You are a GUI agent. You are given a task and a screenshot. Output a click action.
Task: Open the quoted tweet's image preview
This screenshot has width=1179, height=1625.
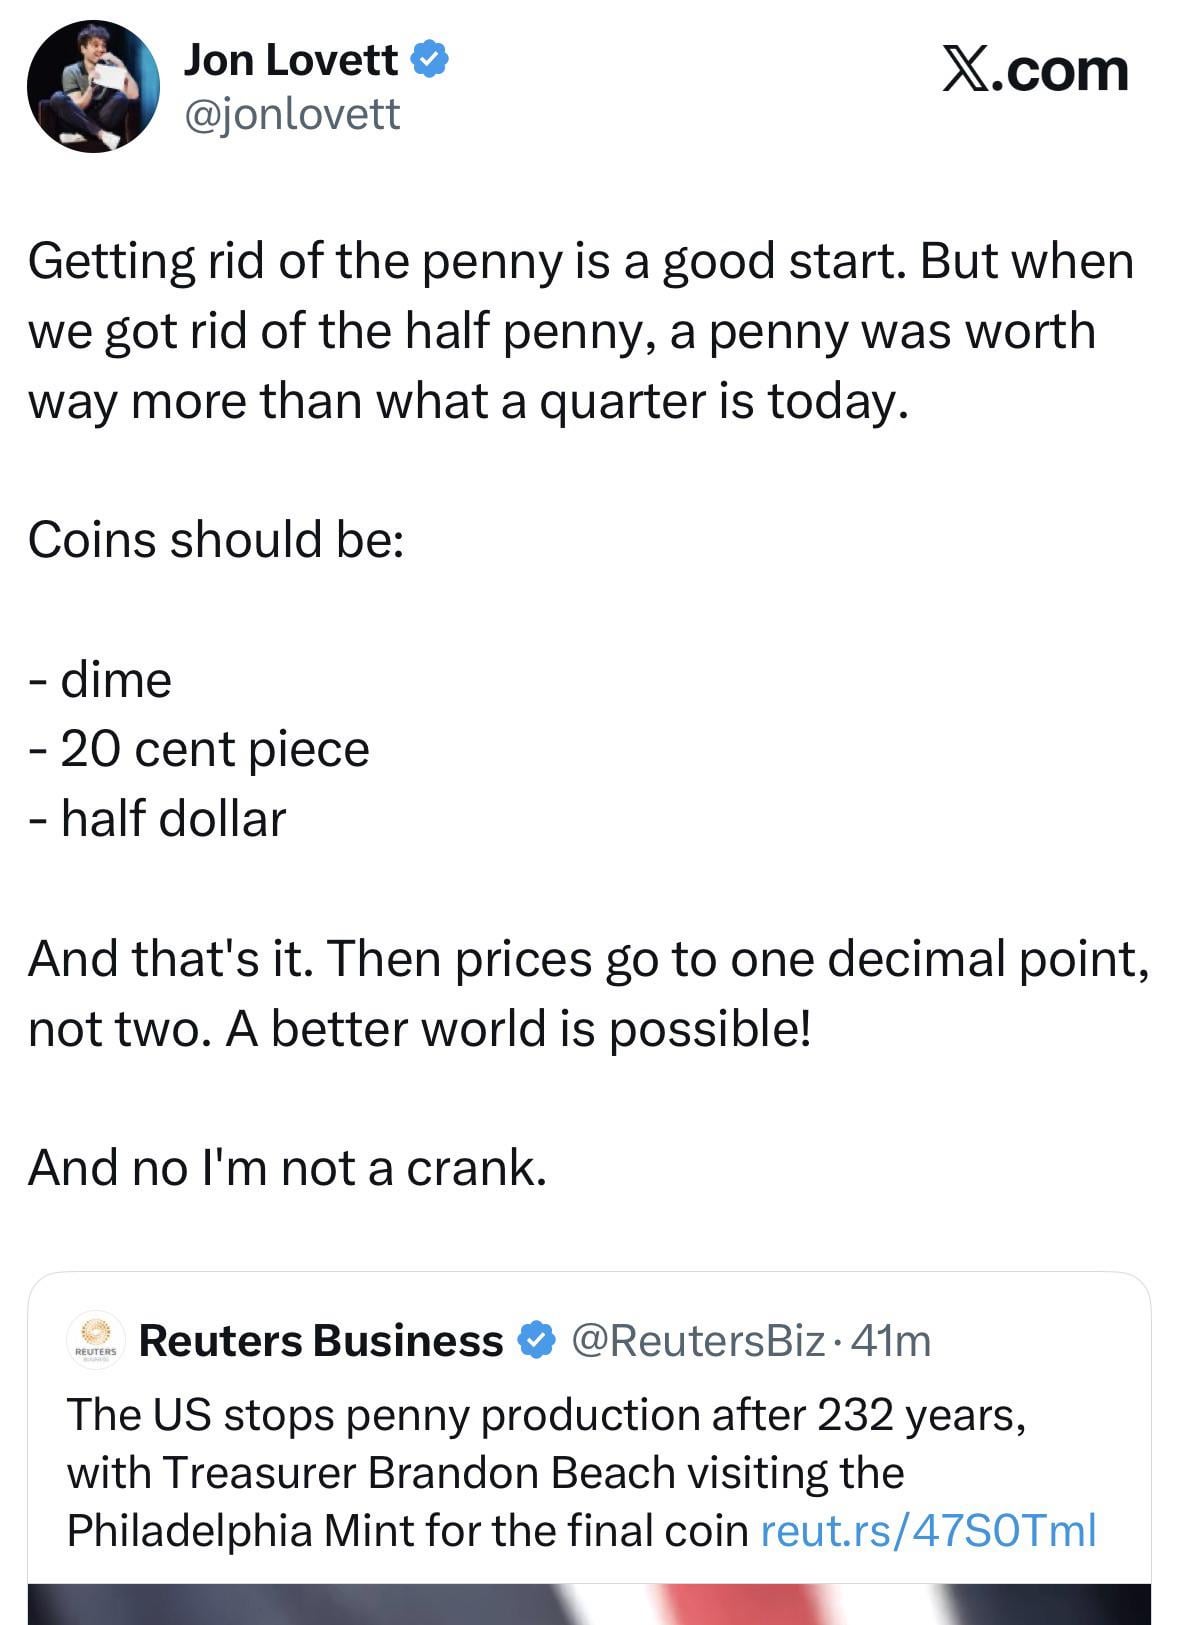(x=589, y=1603)
